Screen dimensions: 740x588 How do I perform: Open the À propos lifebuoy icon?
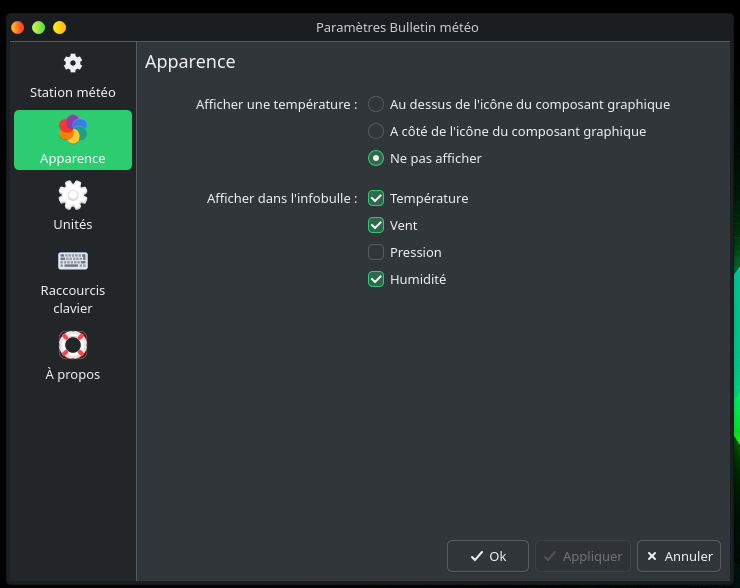[73, 345]
